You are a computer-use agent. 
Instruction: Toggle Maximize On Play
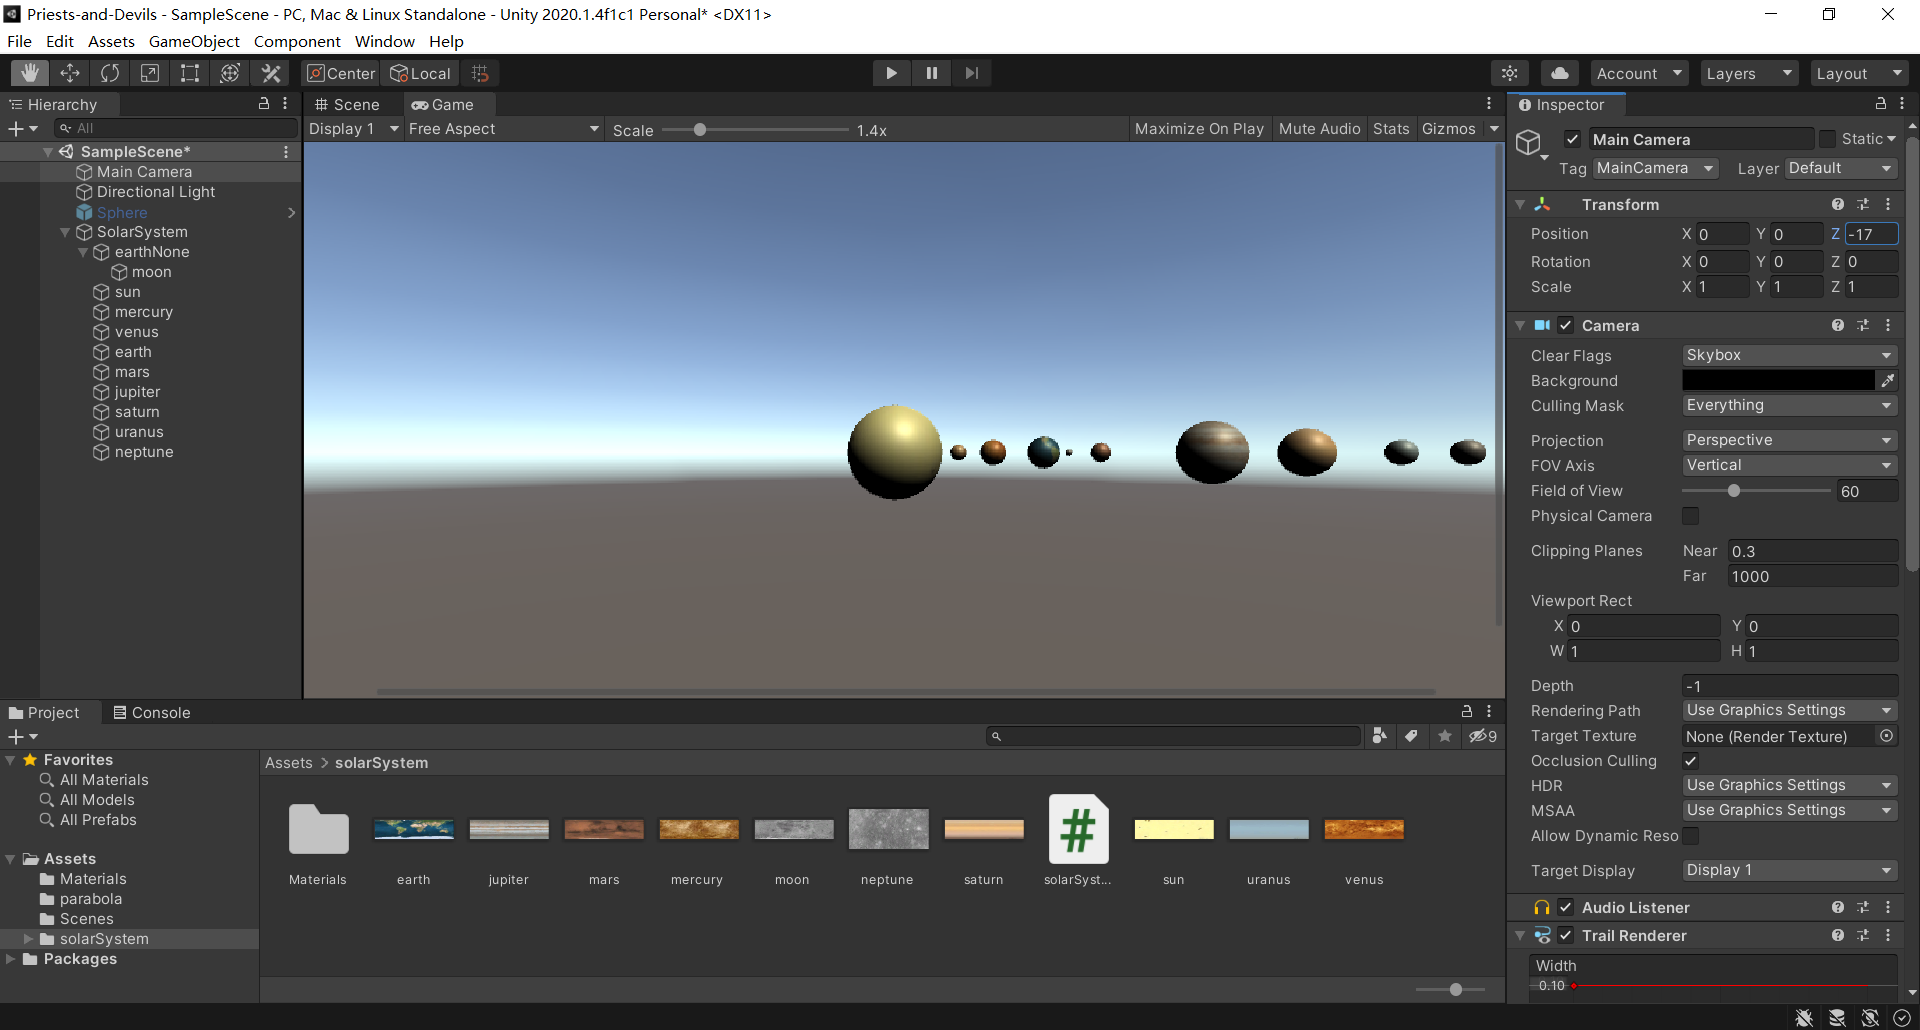point(1199,129)
